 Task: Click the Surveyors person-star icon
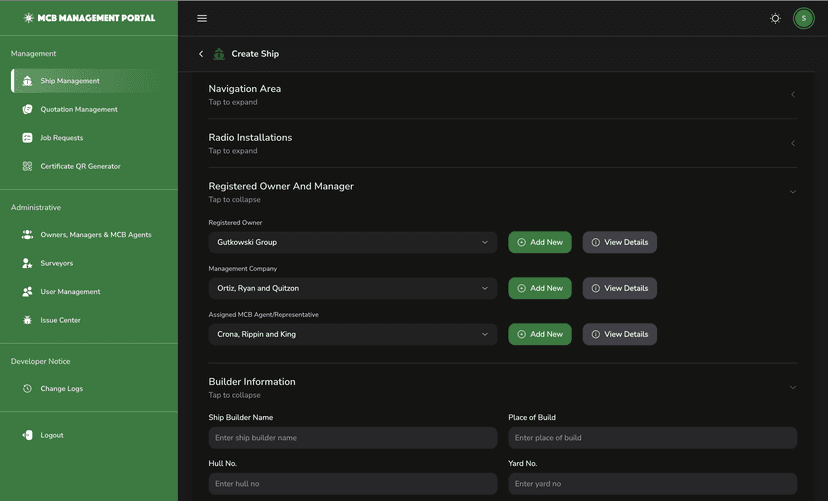(x=27, y=263)
